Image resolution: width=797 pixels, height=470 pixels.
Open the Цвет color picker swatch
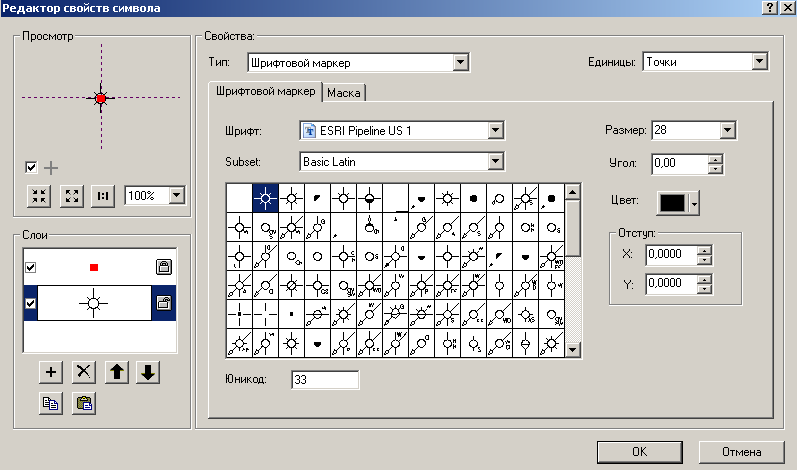click(x=678, y=203)
